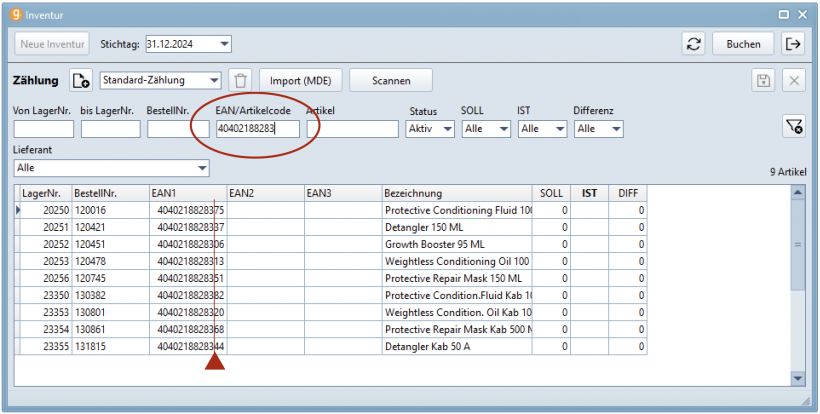Image resolution: width=820 pixels, height=414 pixels.
Task: Click the app logo in title bar
Action: click(14, 14)
